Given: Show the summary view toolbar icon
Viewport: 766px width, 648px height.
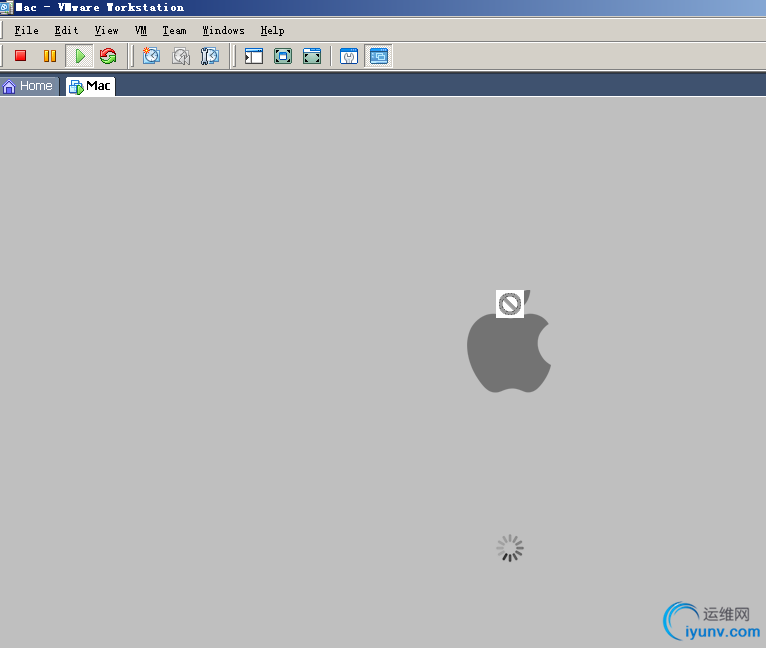Looking at the screenshot, I should click(349, 56).
